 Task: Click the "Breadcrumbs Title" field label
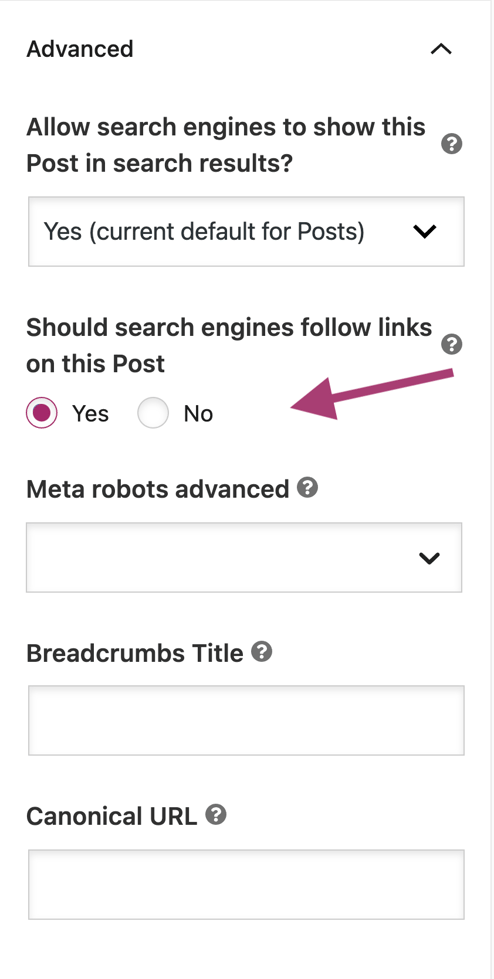click(135, 653)
